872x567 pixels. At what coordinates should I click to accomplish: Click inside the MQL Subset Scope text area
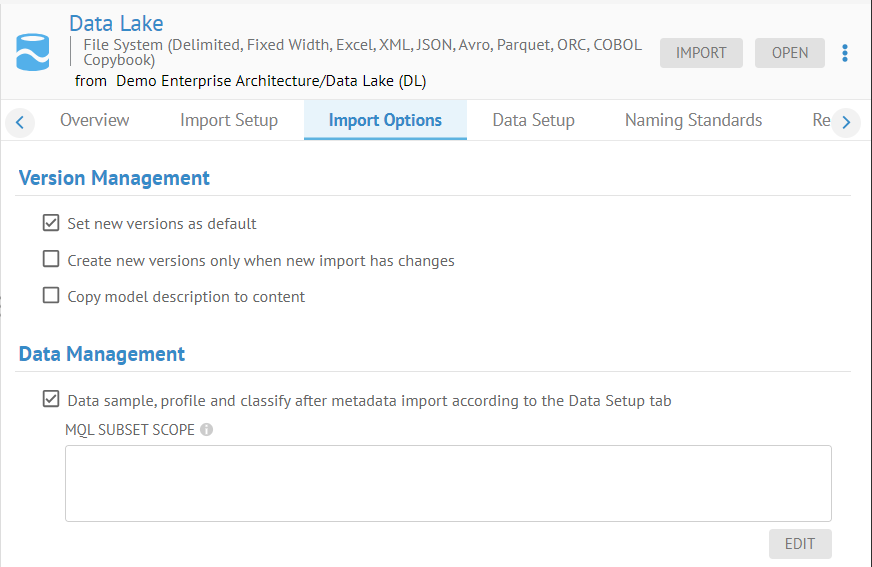[448, 483]
